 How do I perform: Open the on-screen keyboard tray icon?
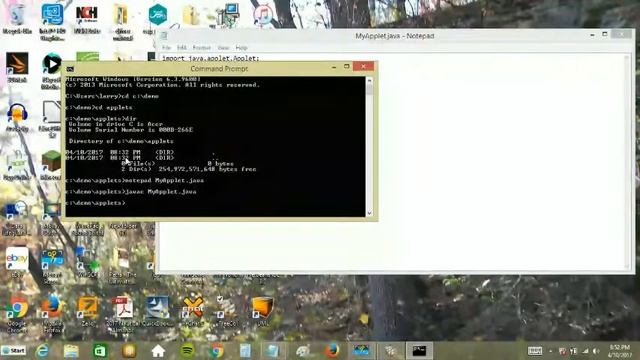(x=535, y=351)
